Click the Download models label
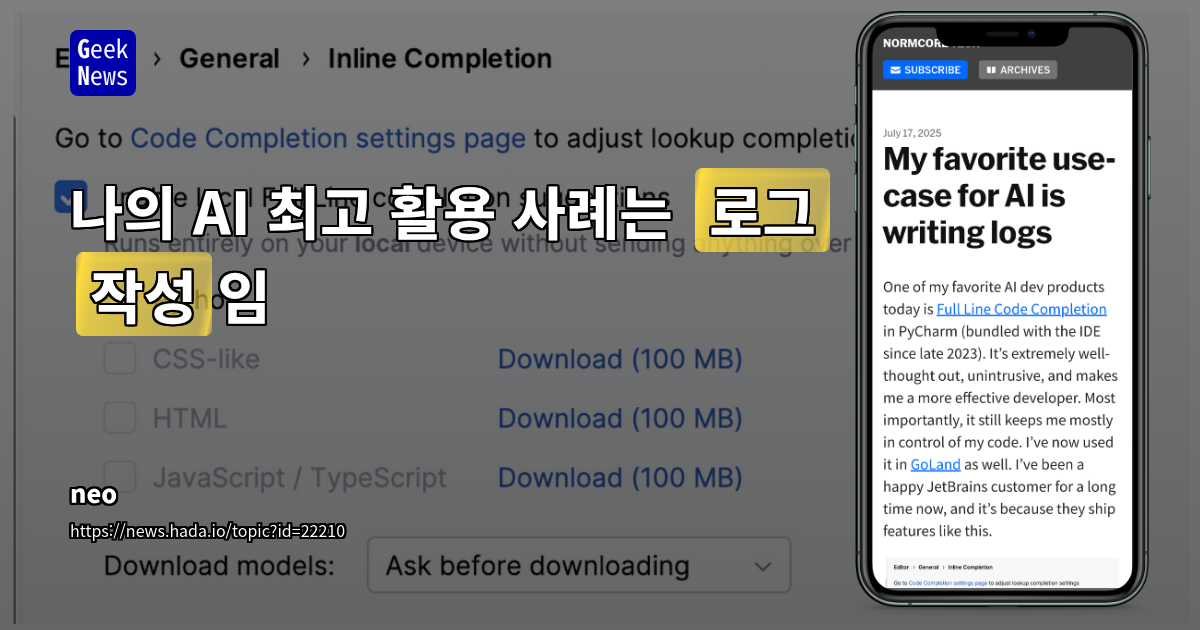Screen dimensions: 1200x630 point(219,566)
